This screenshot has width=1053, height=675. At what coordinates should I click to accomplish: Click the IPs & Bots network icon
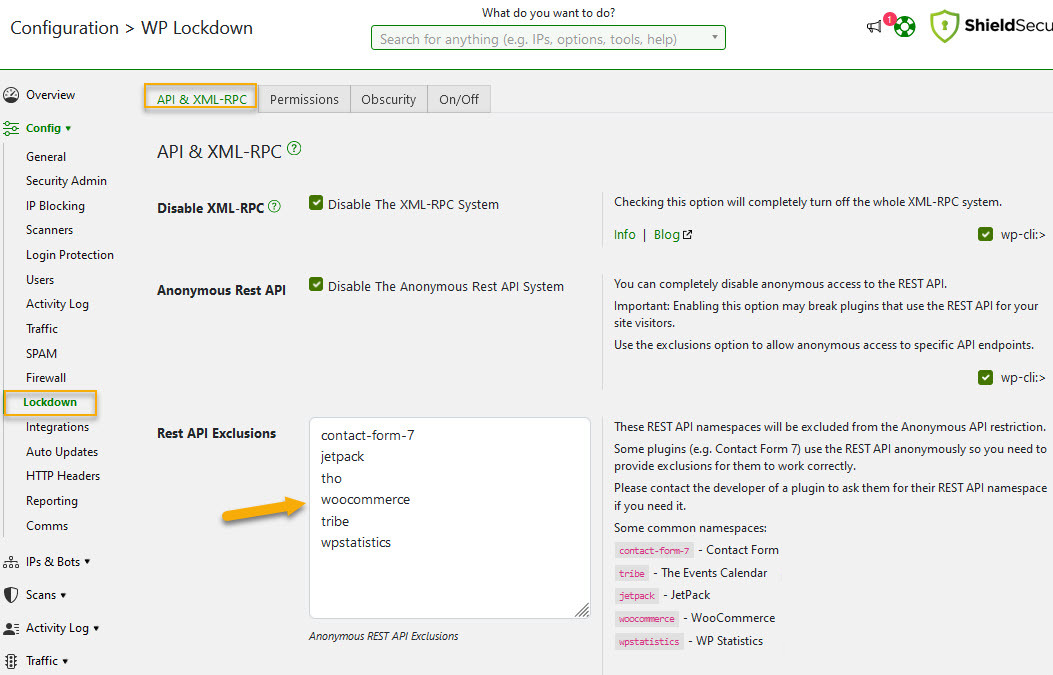tap(11, 562)
